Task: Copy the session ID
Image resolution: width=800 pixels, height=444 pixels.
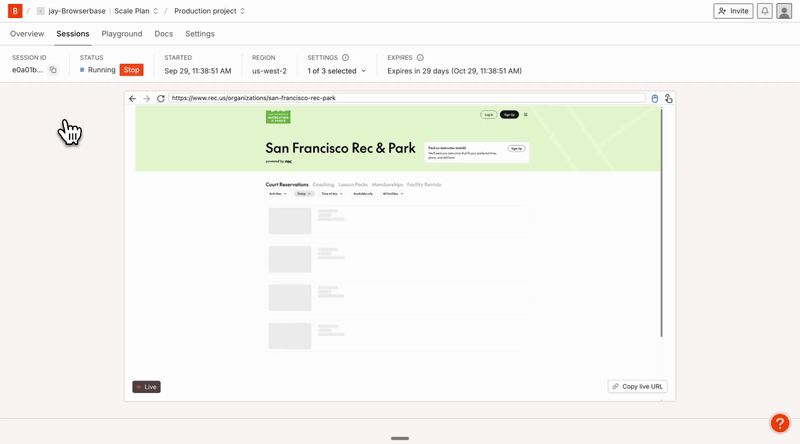Action: 54,71
